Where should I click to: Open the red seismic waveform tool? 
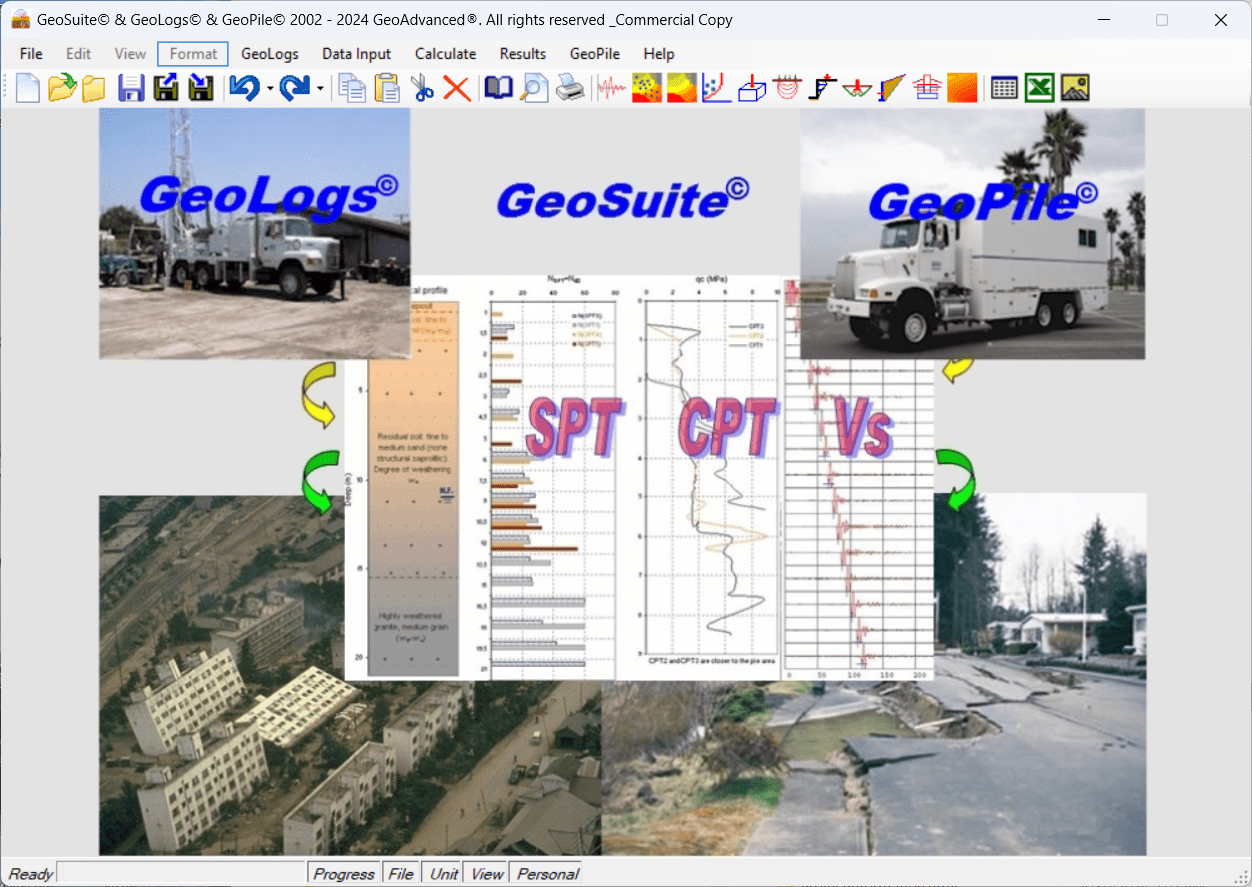[x=611, y=88]
